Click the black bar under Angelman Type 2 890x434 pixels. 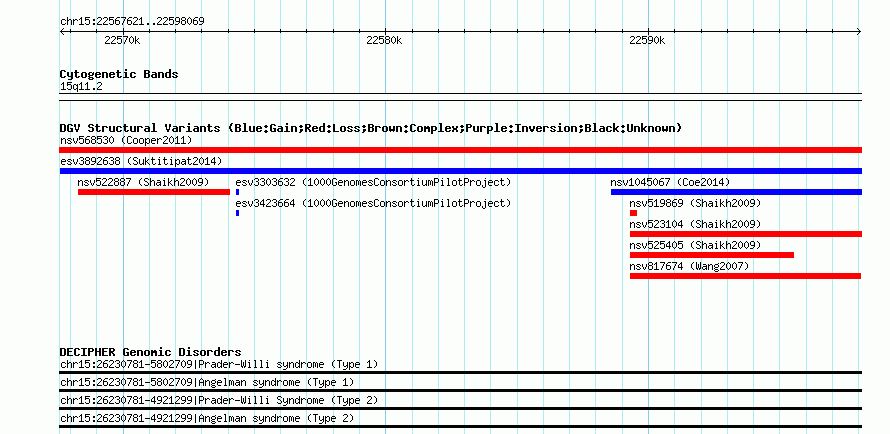460,427
